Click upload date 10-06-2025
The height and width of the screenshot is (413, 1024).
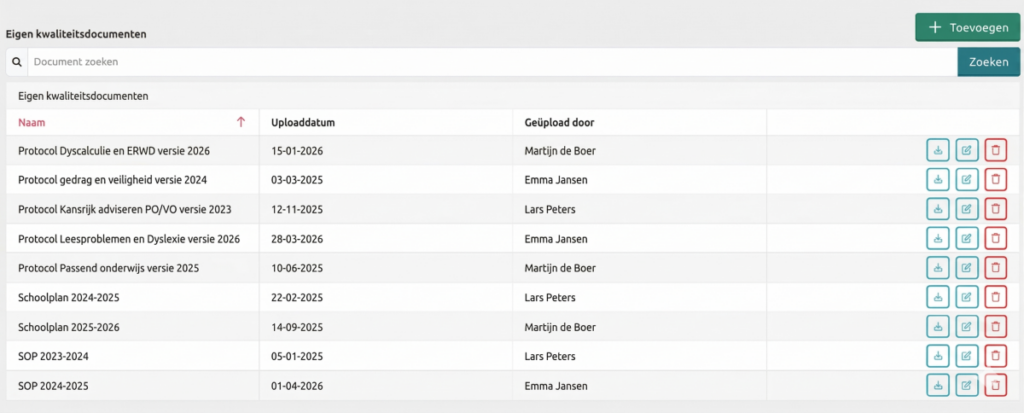coord(297,268)
